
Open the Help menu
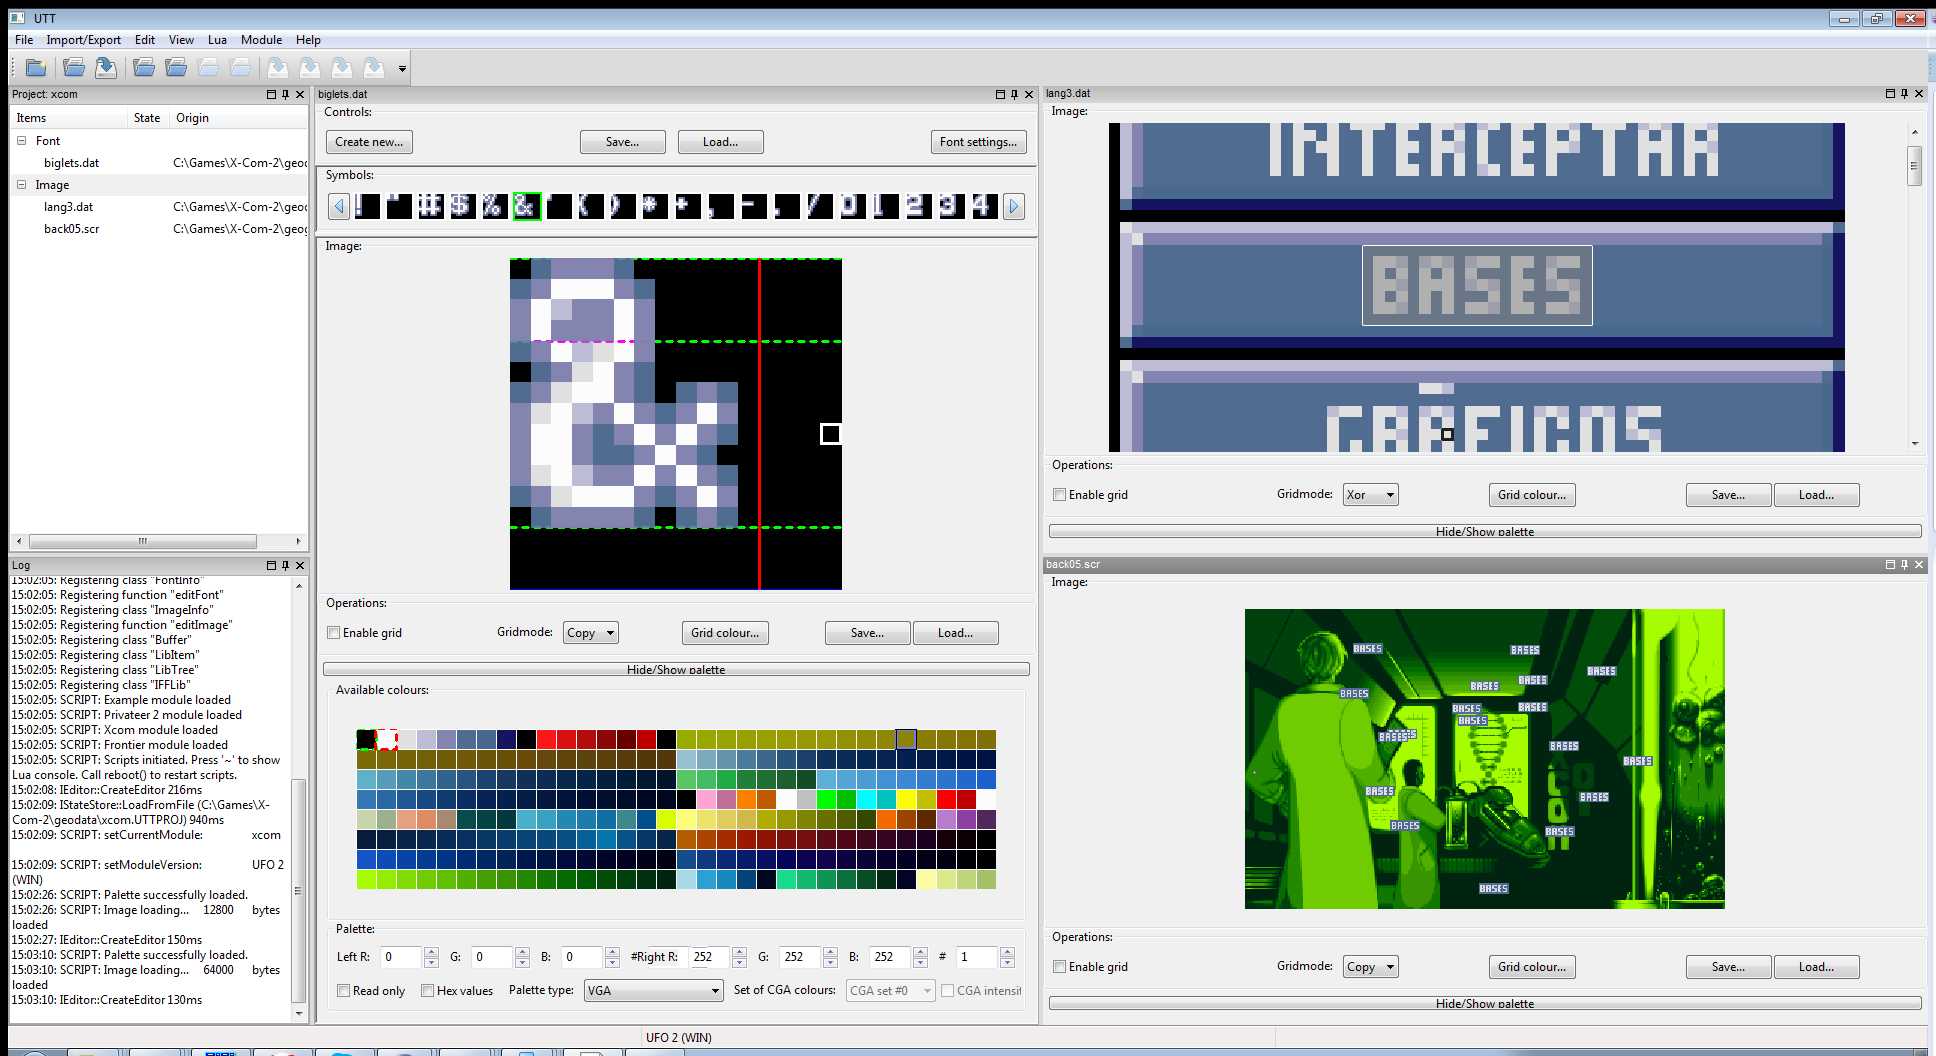(x=308, y=40)
